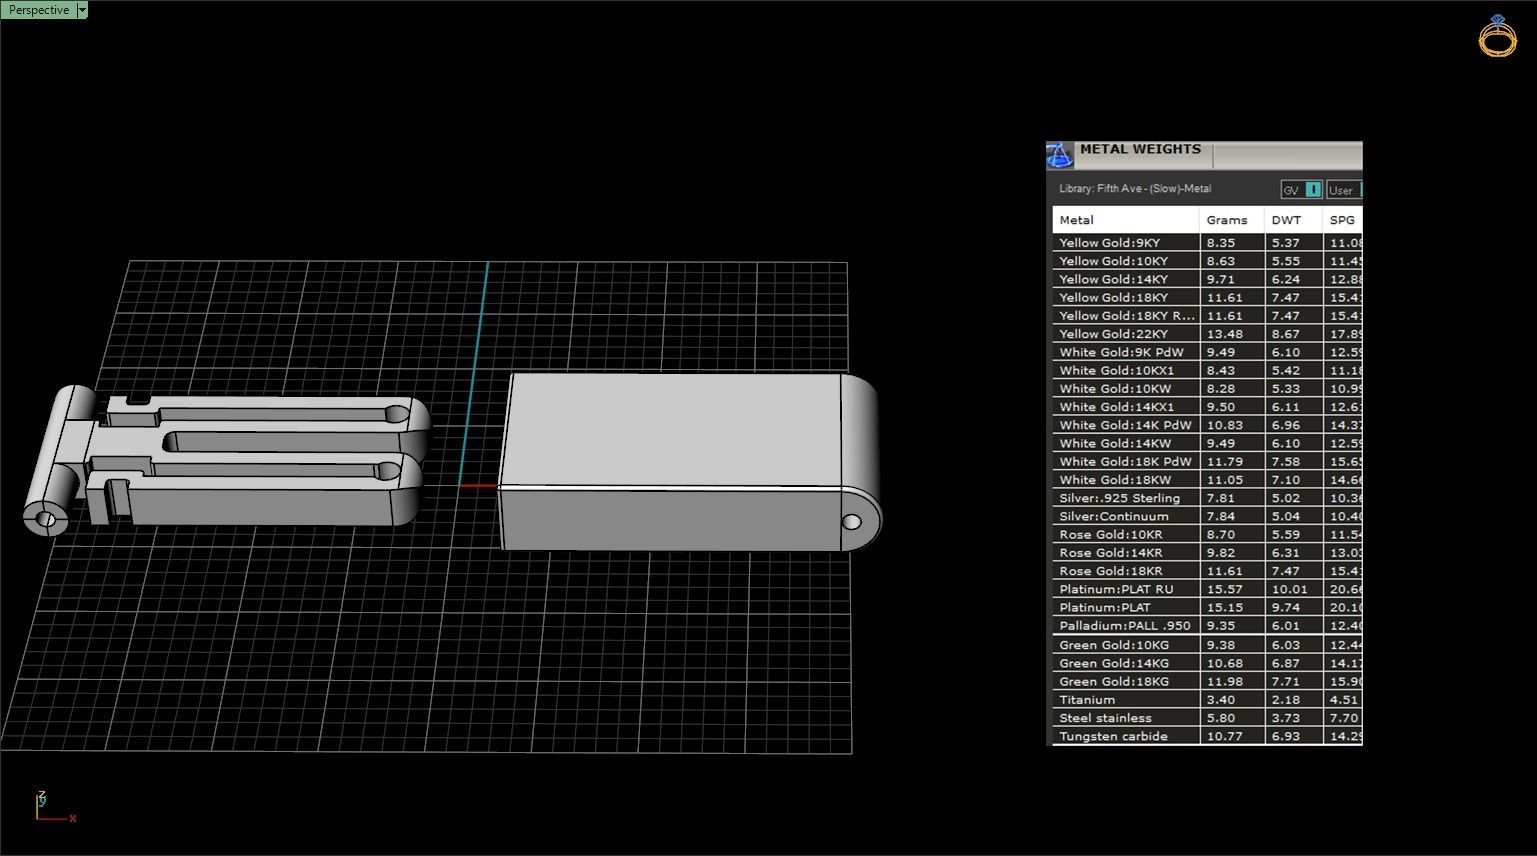Toggle the GV library switch

(1301, 190)
